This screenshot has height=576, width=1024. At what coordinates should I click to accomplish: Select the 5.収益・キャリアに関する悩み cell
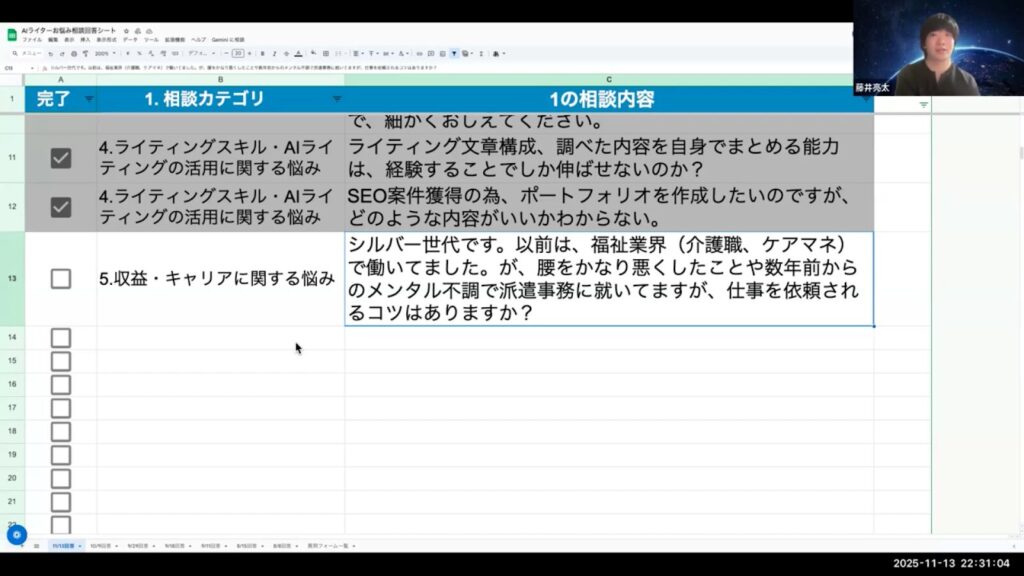click(220, 279)
